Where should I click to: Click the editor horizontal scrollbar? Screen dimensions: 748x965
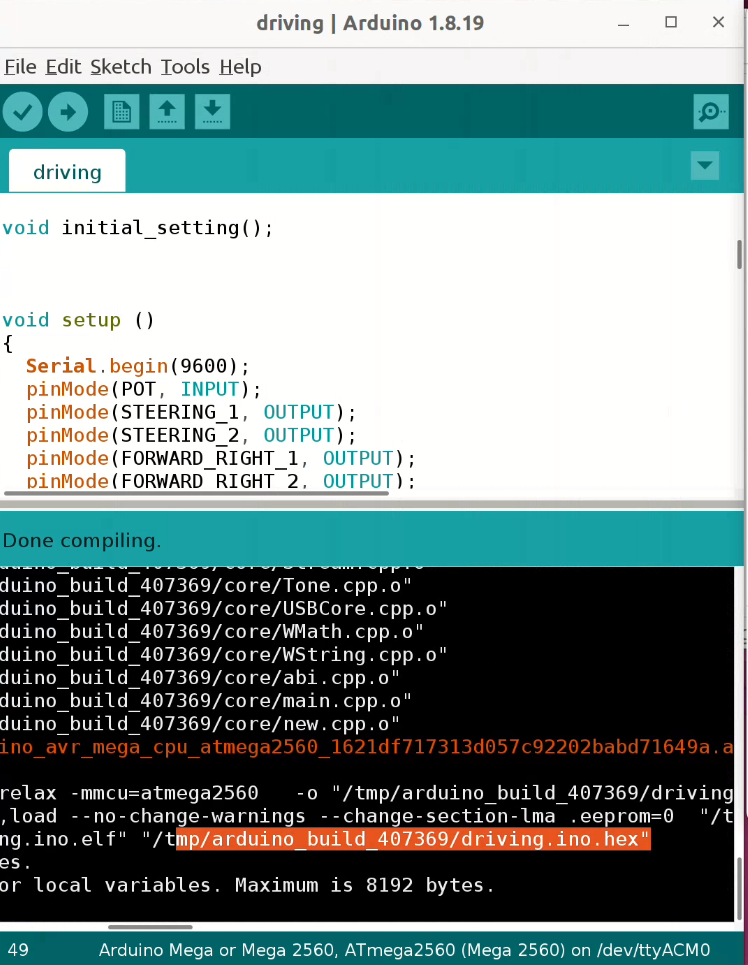click(x=196, y=493)
